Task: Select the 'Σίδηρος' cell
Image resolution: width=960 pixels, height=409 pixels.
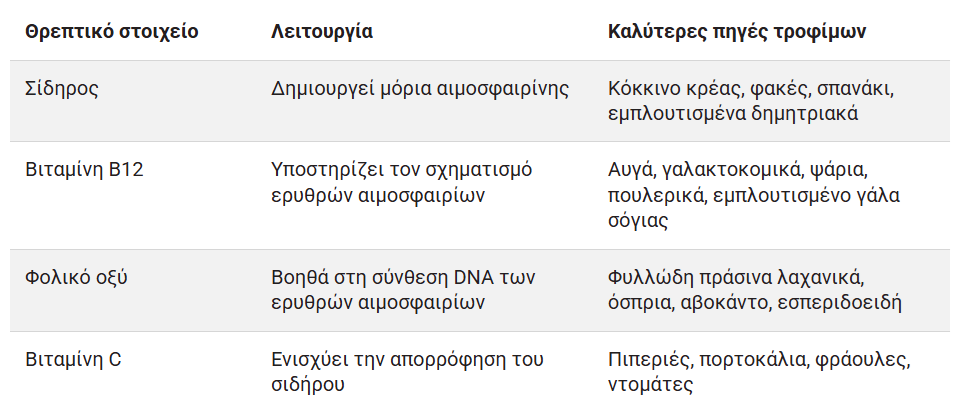Action: point(62,88)
